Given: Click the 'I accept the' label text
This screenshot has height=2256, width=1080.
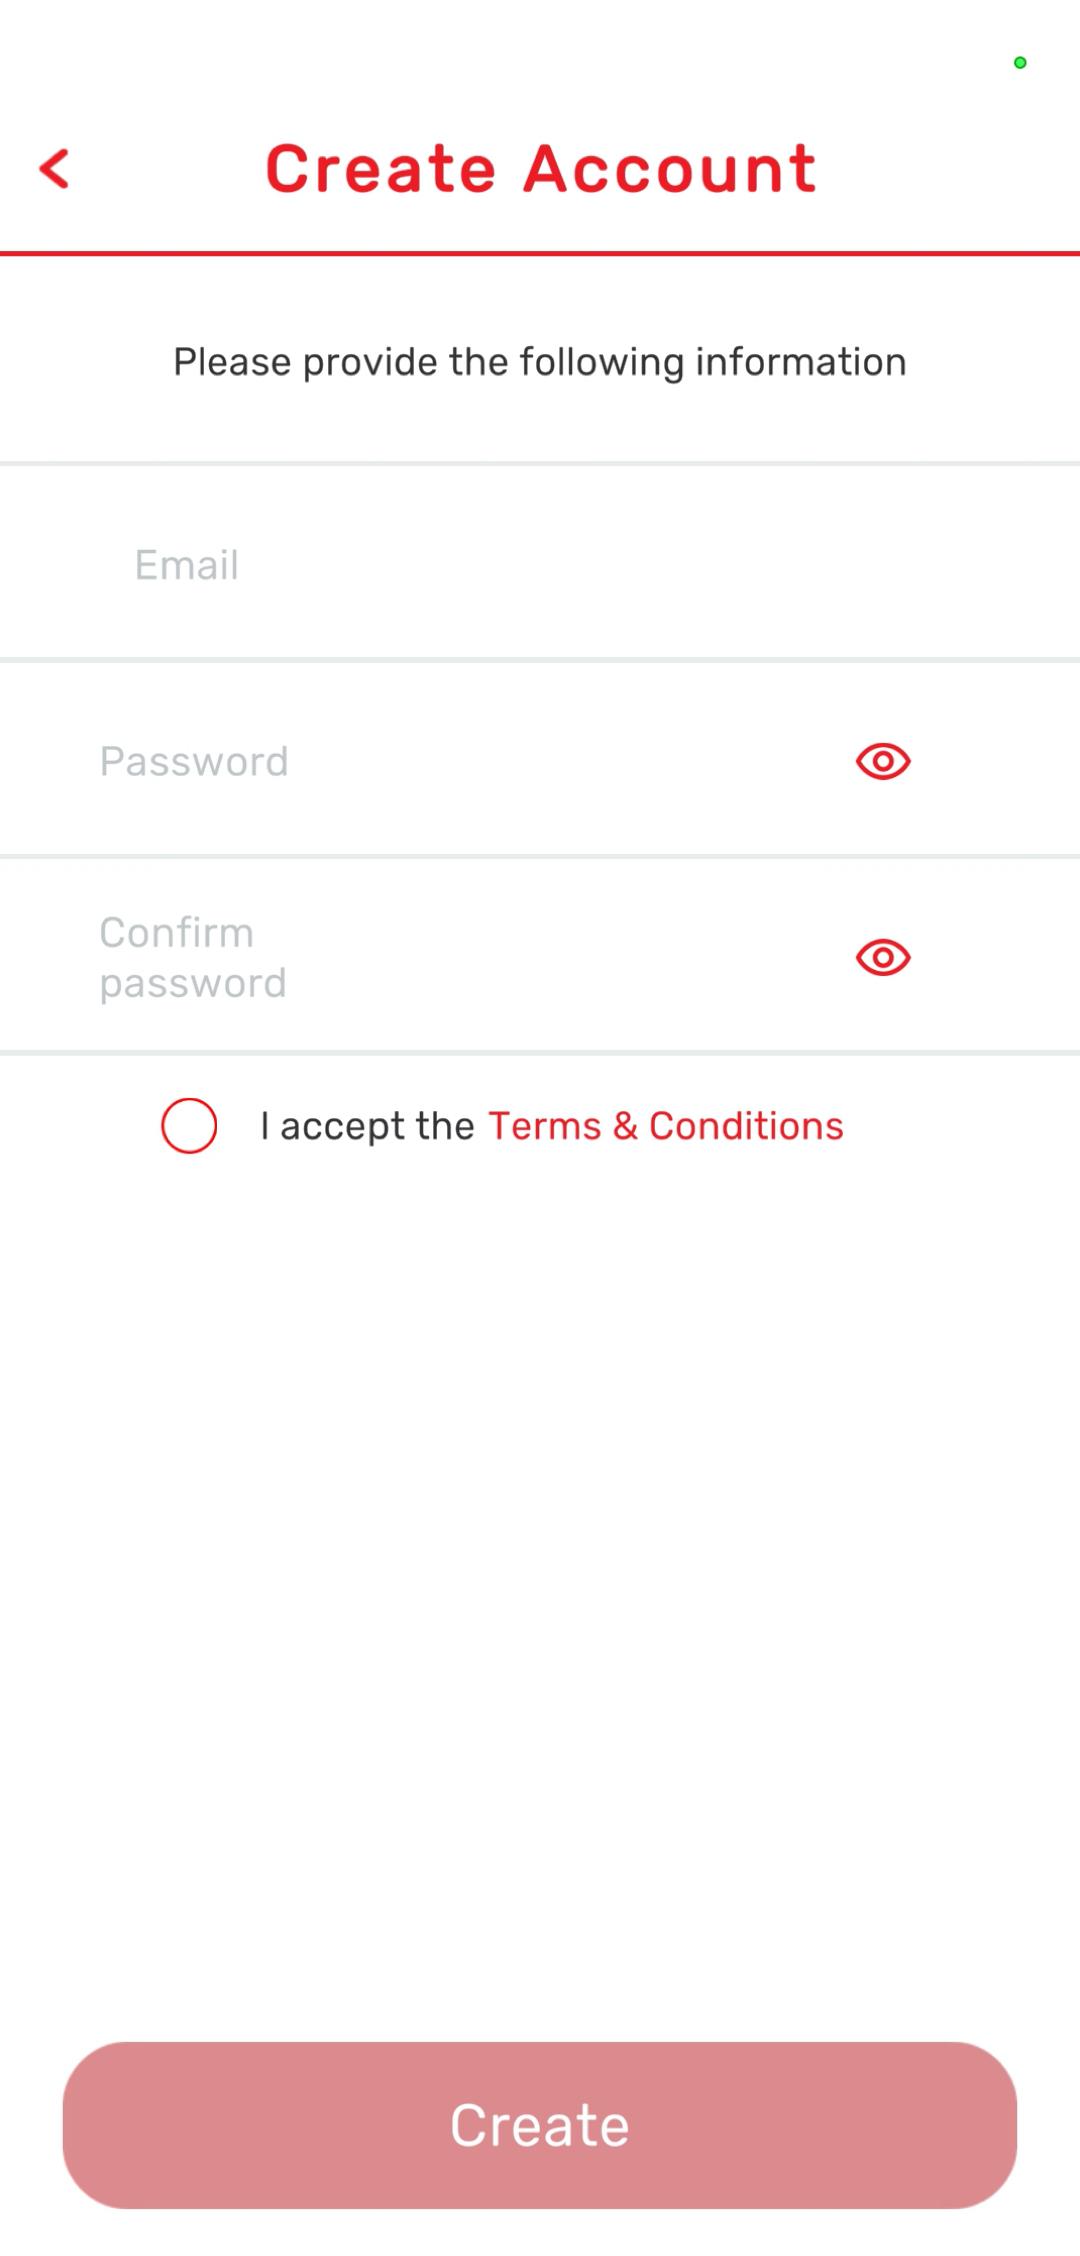Looking at the screenshot, I should pos(367,1127).
